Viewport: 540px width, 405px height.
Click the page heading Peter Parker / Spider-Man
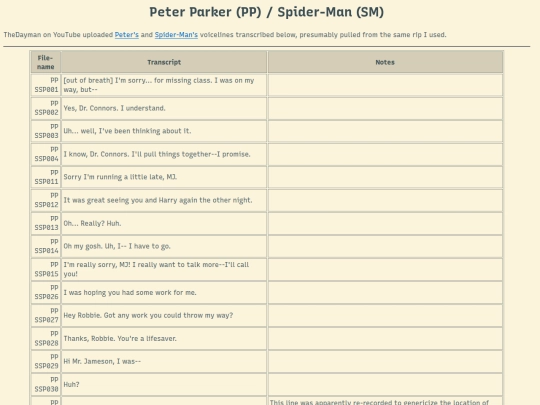266,12
